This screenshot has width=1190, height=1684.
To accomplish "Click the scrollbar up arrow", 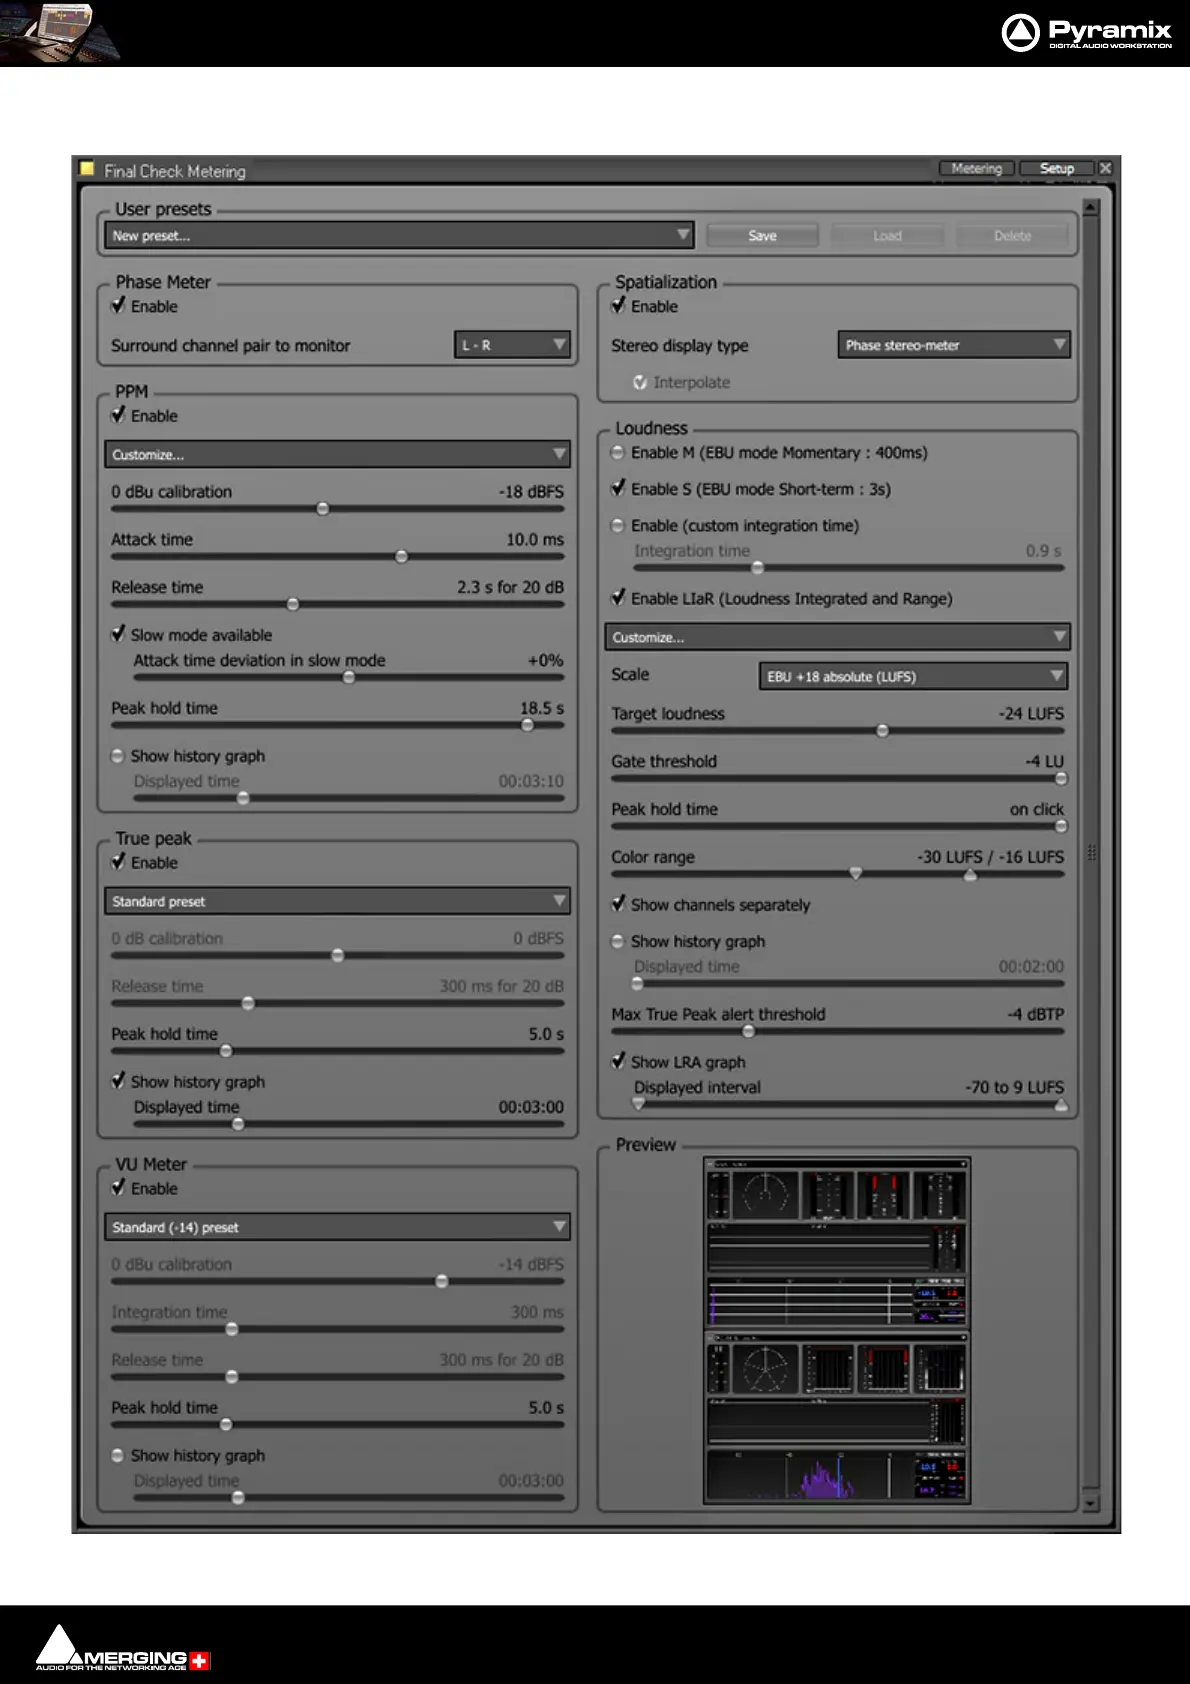I will (1091, 207).
